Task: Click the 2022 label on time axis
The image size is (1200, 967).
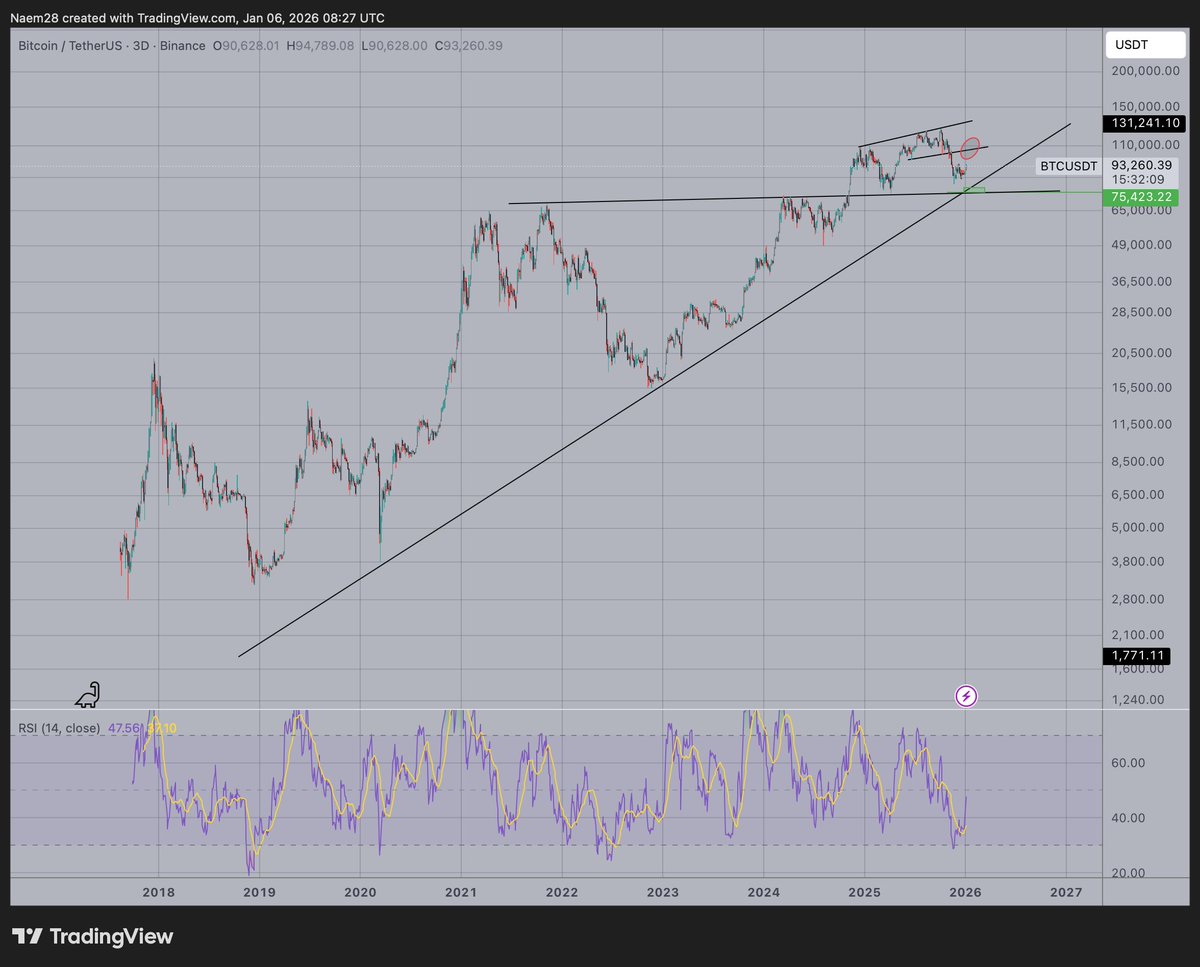Action: (x=561, y=893)
